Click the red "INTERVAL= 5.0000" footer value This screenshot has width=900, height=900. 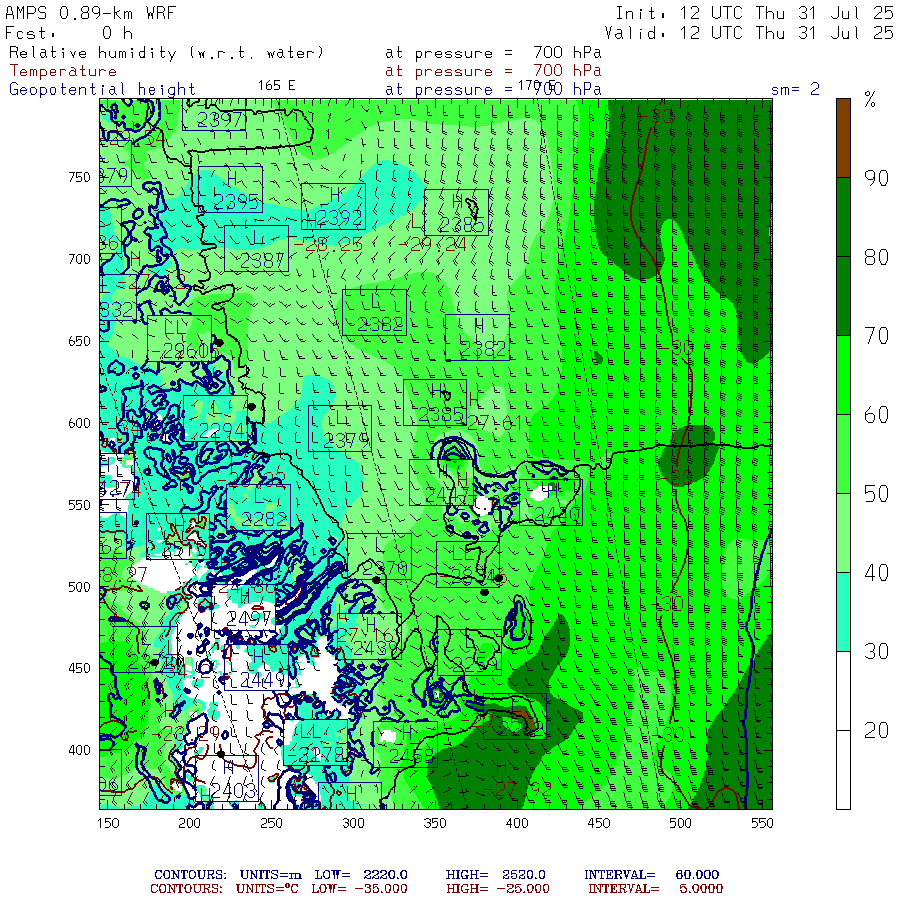655,889
